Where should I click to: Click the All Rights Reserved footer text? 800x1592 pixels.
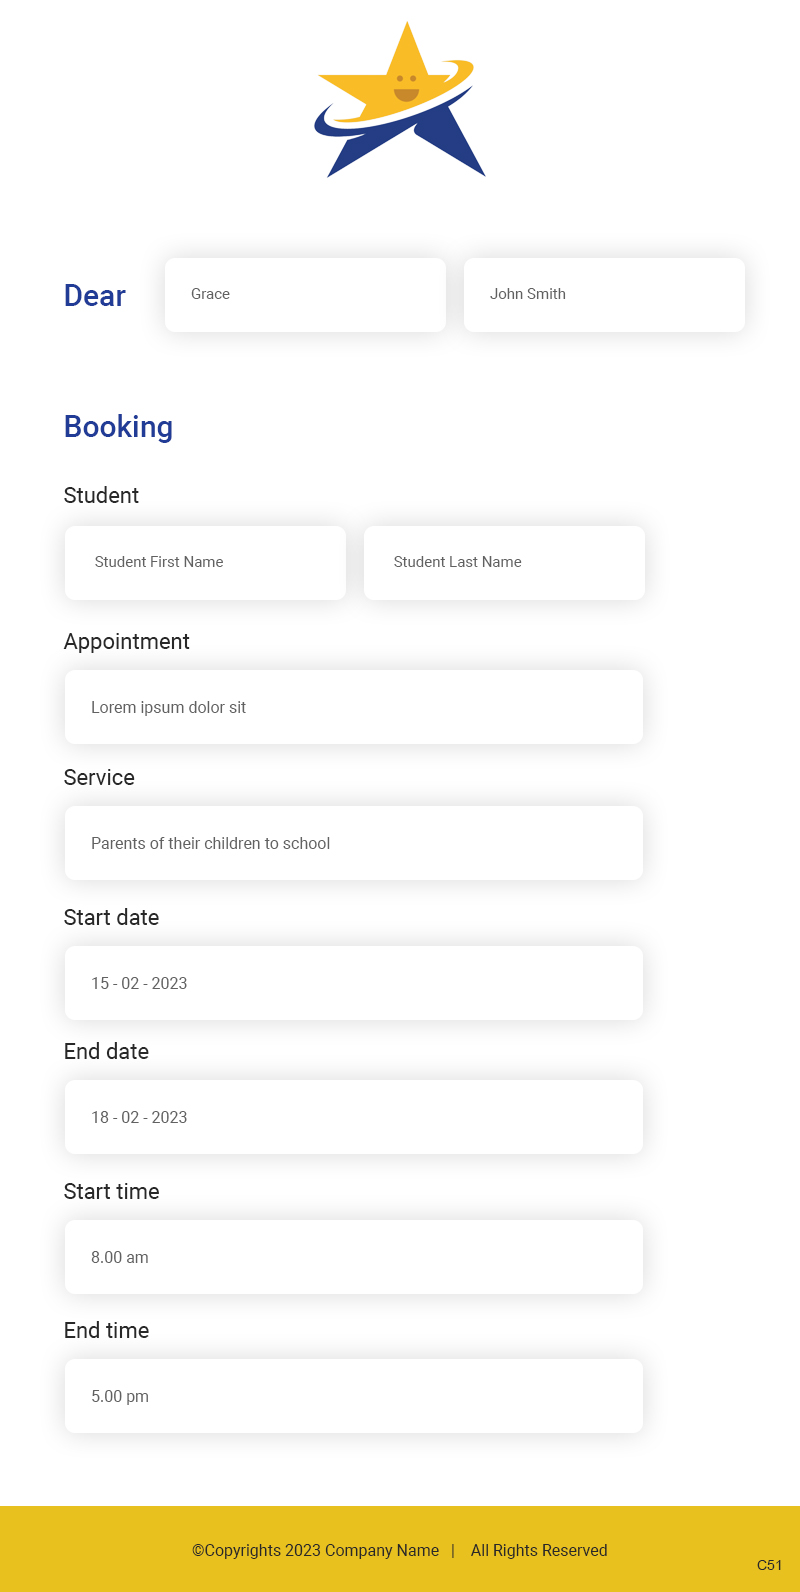(539, 1550)
